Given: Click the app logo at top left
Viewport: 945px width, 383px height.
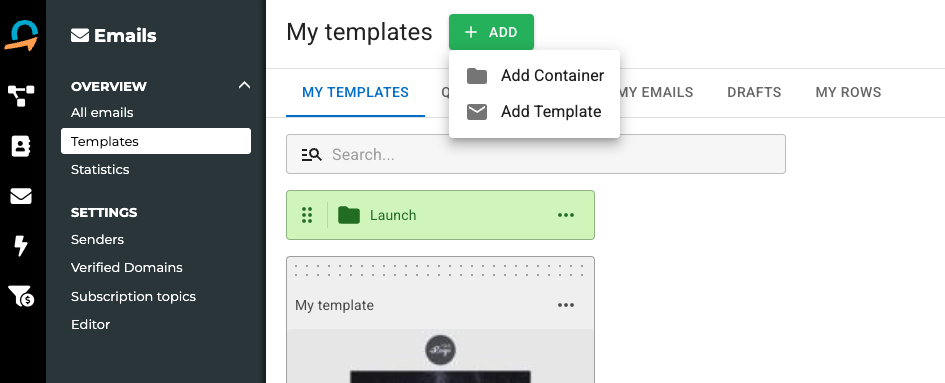Looking at the screenshot, I should pyautogui.click(x=21, y=36).
